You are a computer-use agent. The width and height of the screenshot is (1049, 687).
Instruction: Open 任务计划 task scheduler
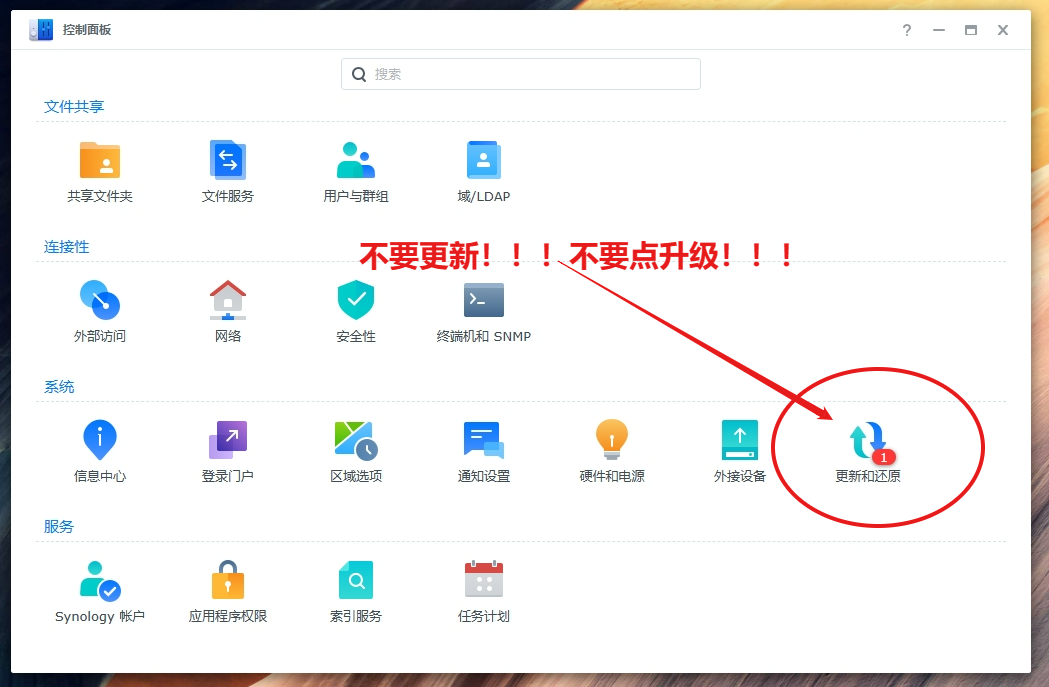pos(484,581)
